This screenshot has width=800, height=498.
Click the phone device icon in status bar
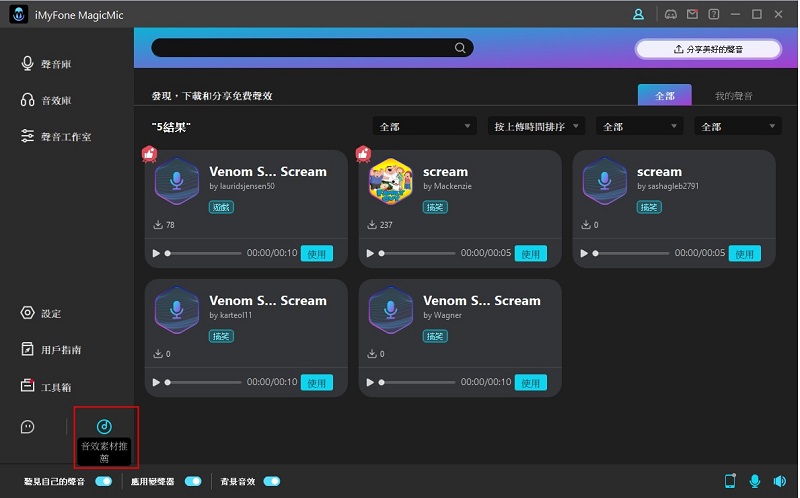click(x=730, y=481)
